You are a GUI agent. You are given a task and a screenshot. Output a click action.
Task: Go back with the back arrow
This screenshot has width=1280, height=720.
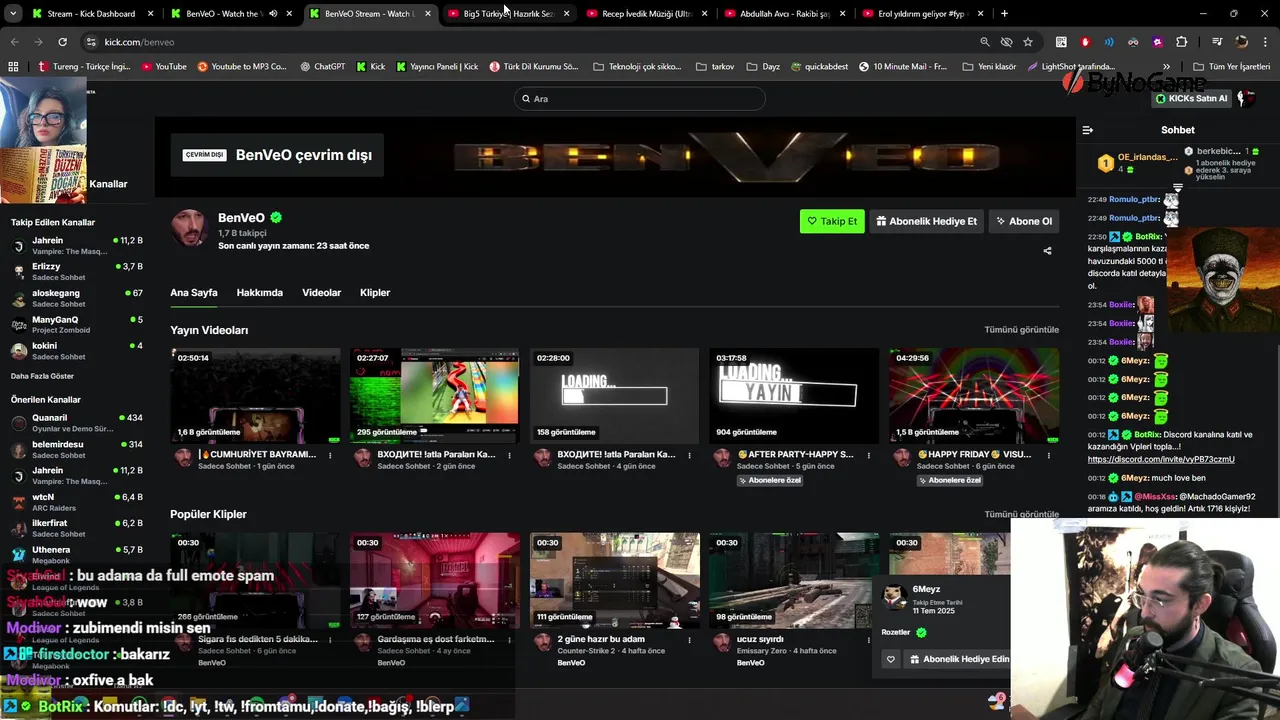pos(14,42)
